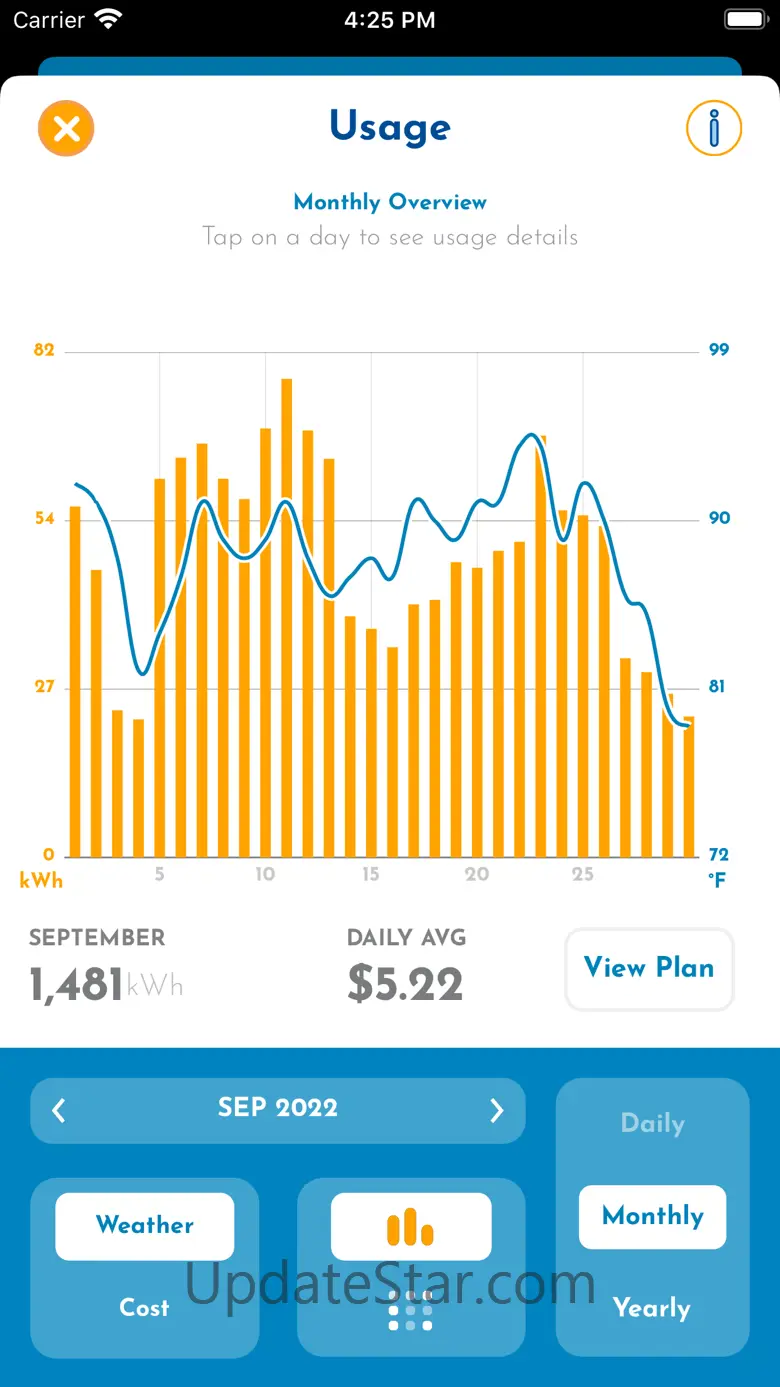Open the usage info icon

pyautogui.click(x=713, y=128)
